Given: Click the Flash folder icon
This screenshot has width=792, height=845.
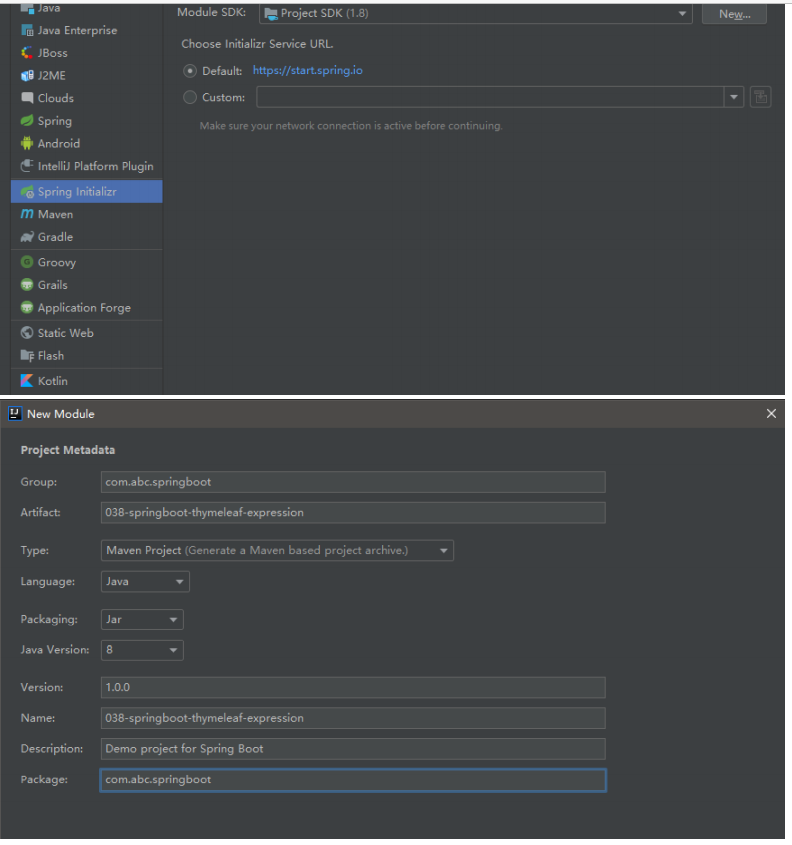Looking at the screenshot, I should click(x=27, y=356).
